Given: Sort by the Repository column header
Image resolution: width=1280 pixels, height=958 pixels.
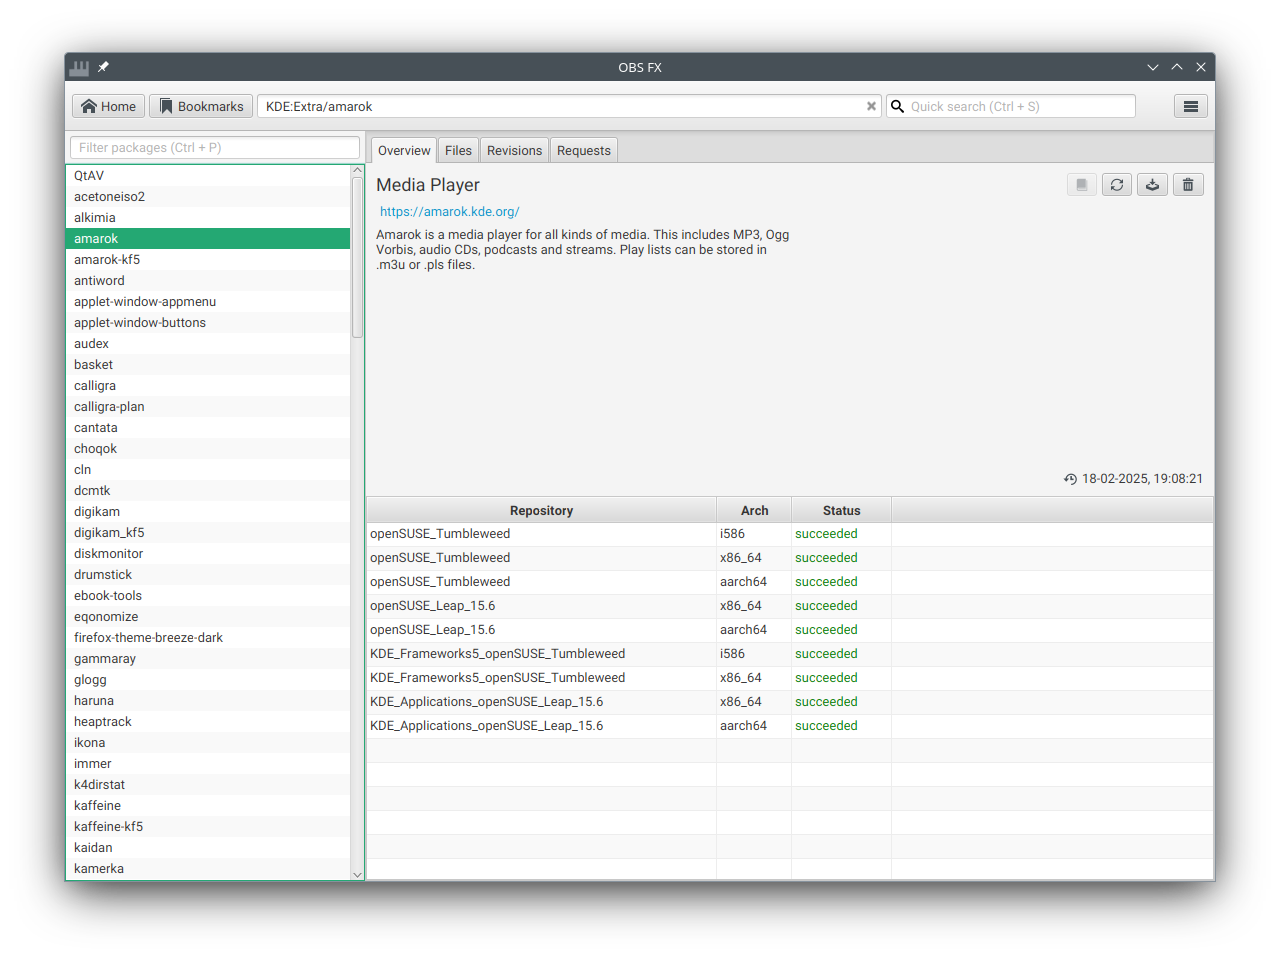Looking at the screenshot, I should tap(541, 510).
